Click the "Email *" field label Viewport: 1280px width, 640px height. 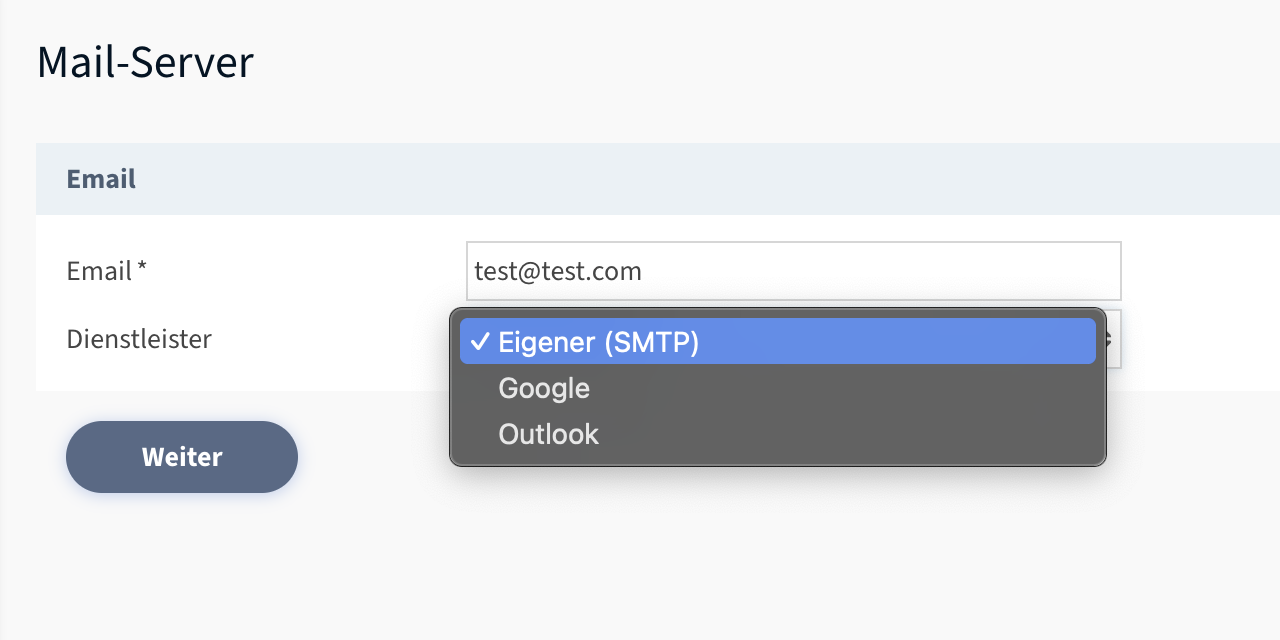[99, 271]
